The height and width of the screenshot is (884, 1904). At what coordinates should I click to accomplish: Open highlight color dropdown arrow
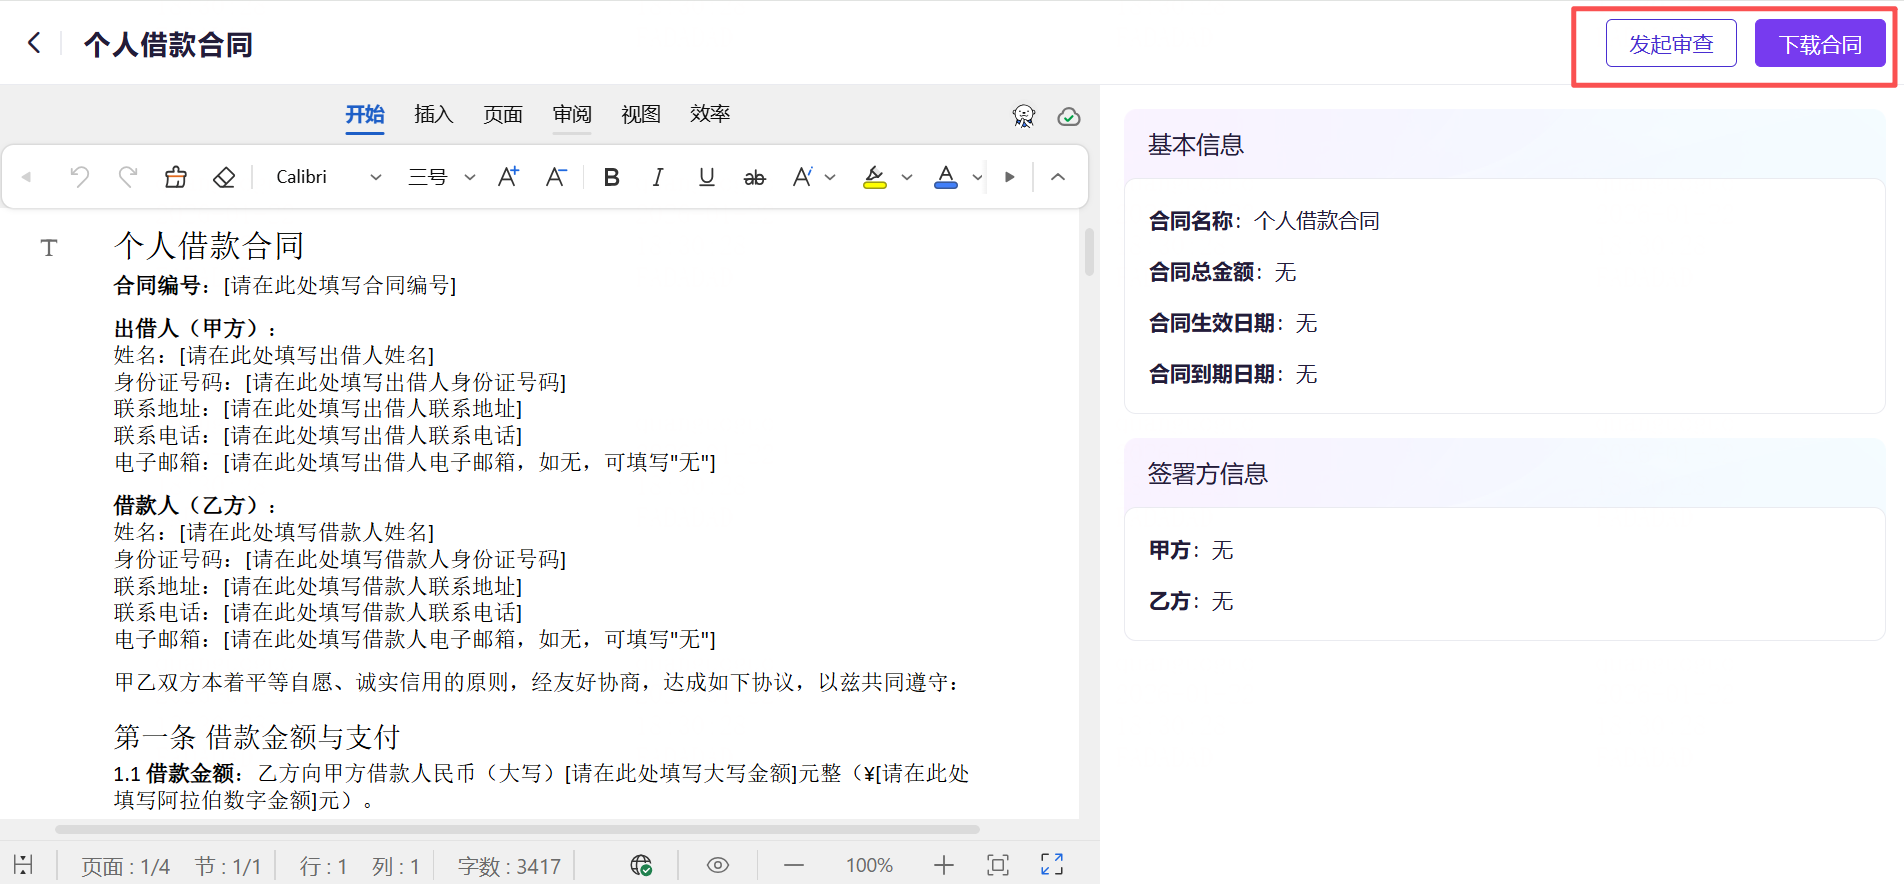tap(907, 177)
